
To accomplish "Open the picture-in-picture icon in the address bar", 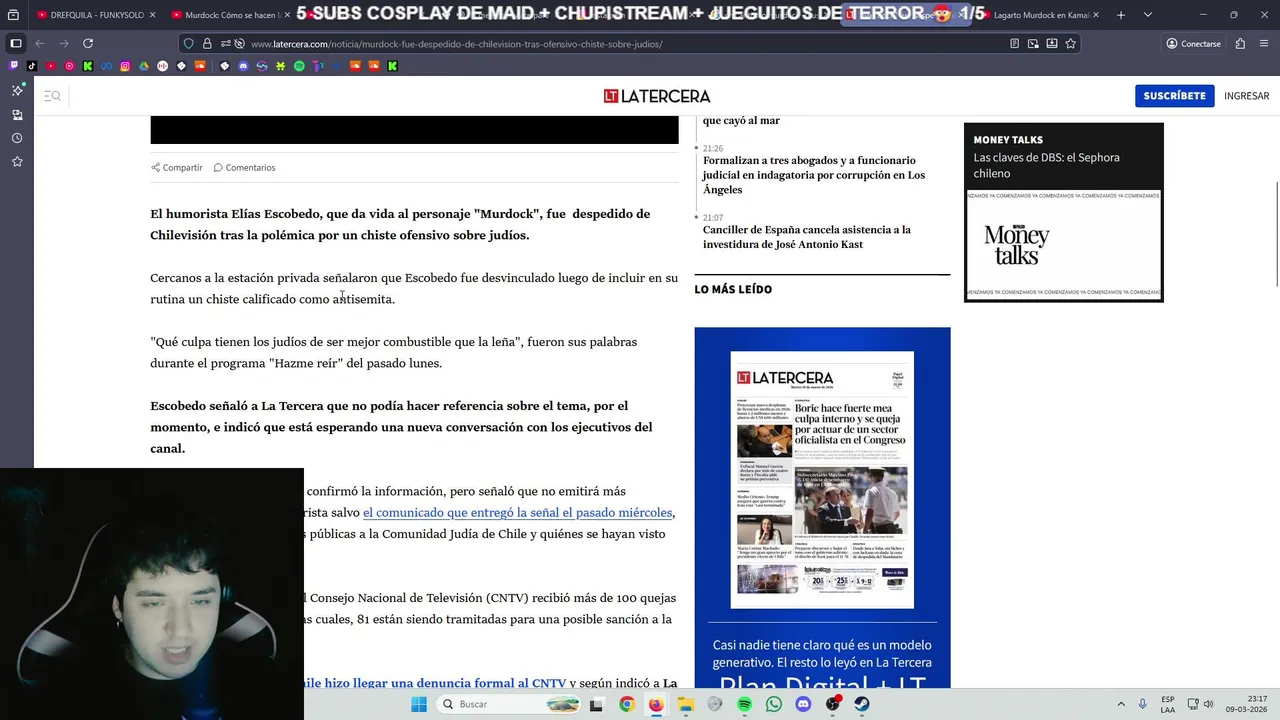I will (1033, 44).
